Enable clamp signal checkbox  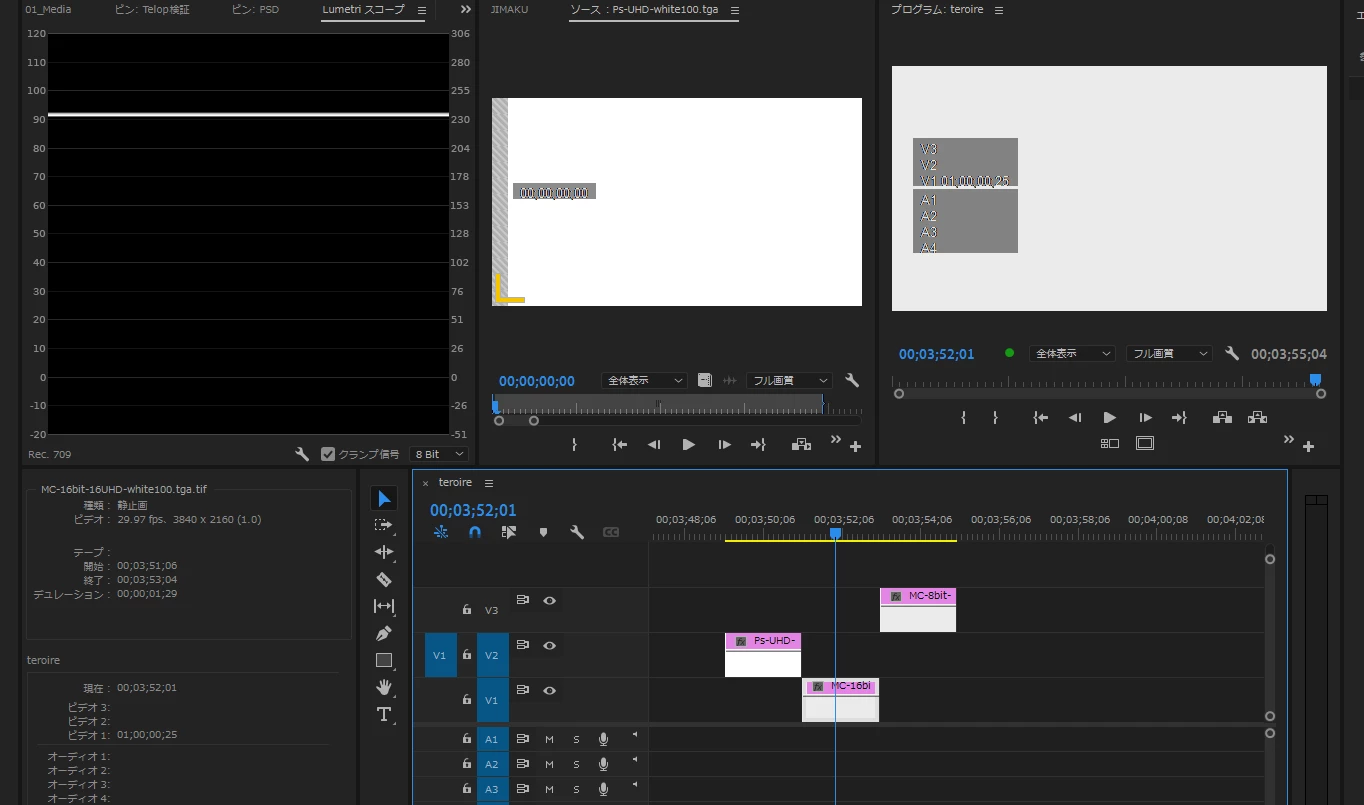[x=328, y=454]
